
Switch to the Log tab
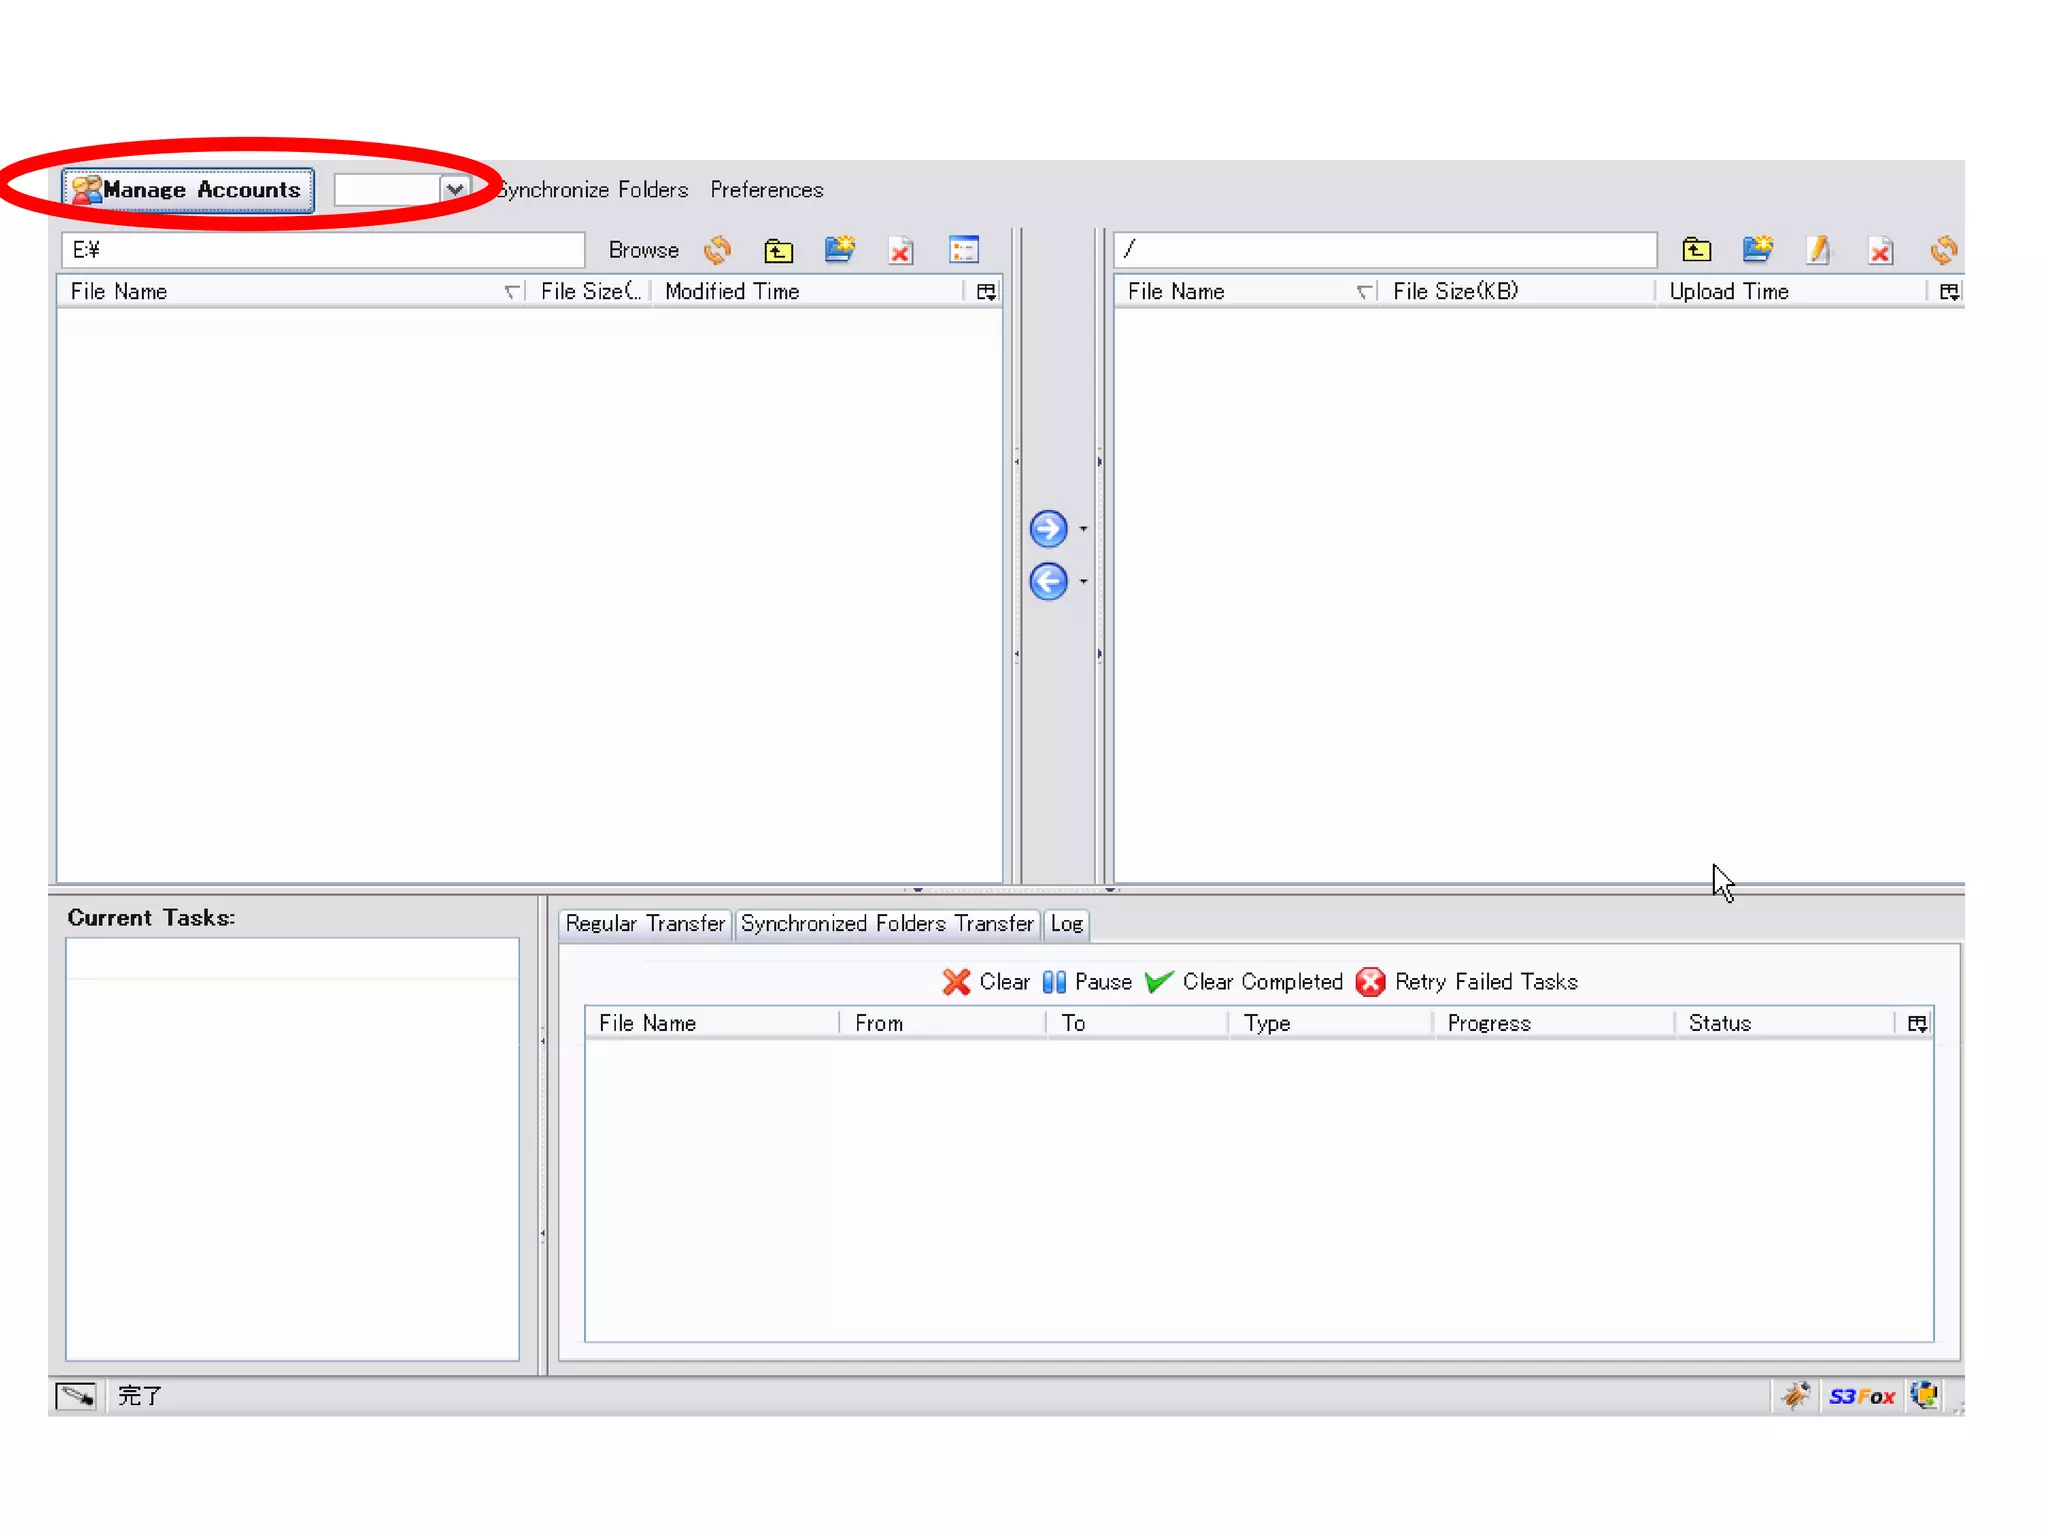[x=1067, y=924]
